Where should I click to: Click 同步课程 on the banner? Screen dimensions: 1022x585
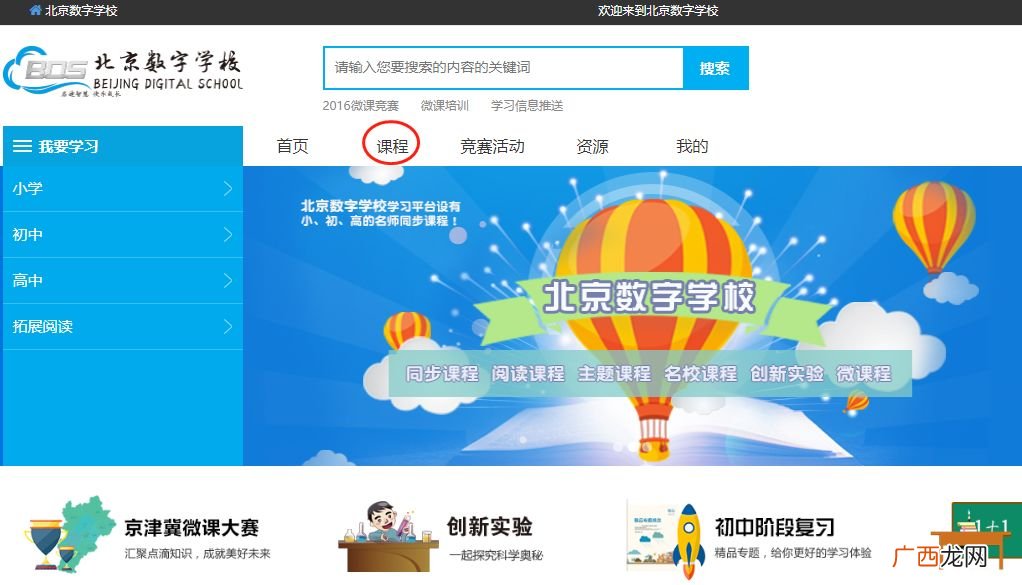point(442,374)
